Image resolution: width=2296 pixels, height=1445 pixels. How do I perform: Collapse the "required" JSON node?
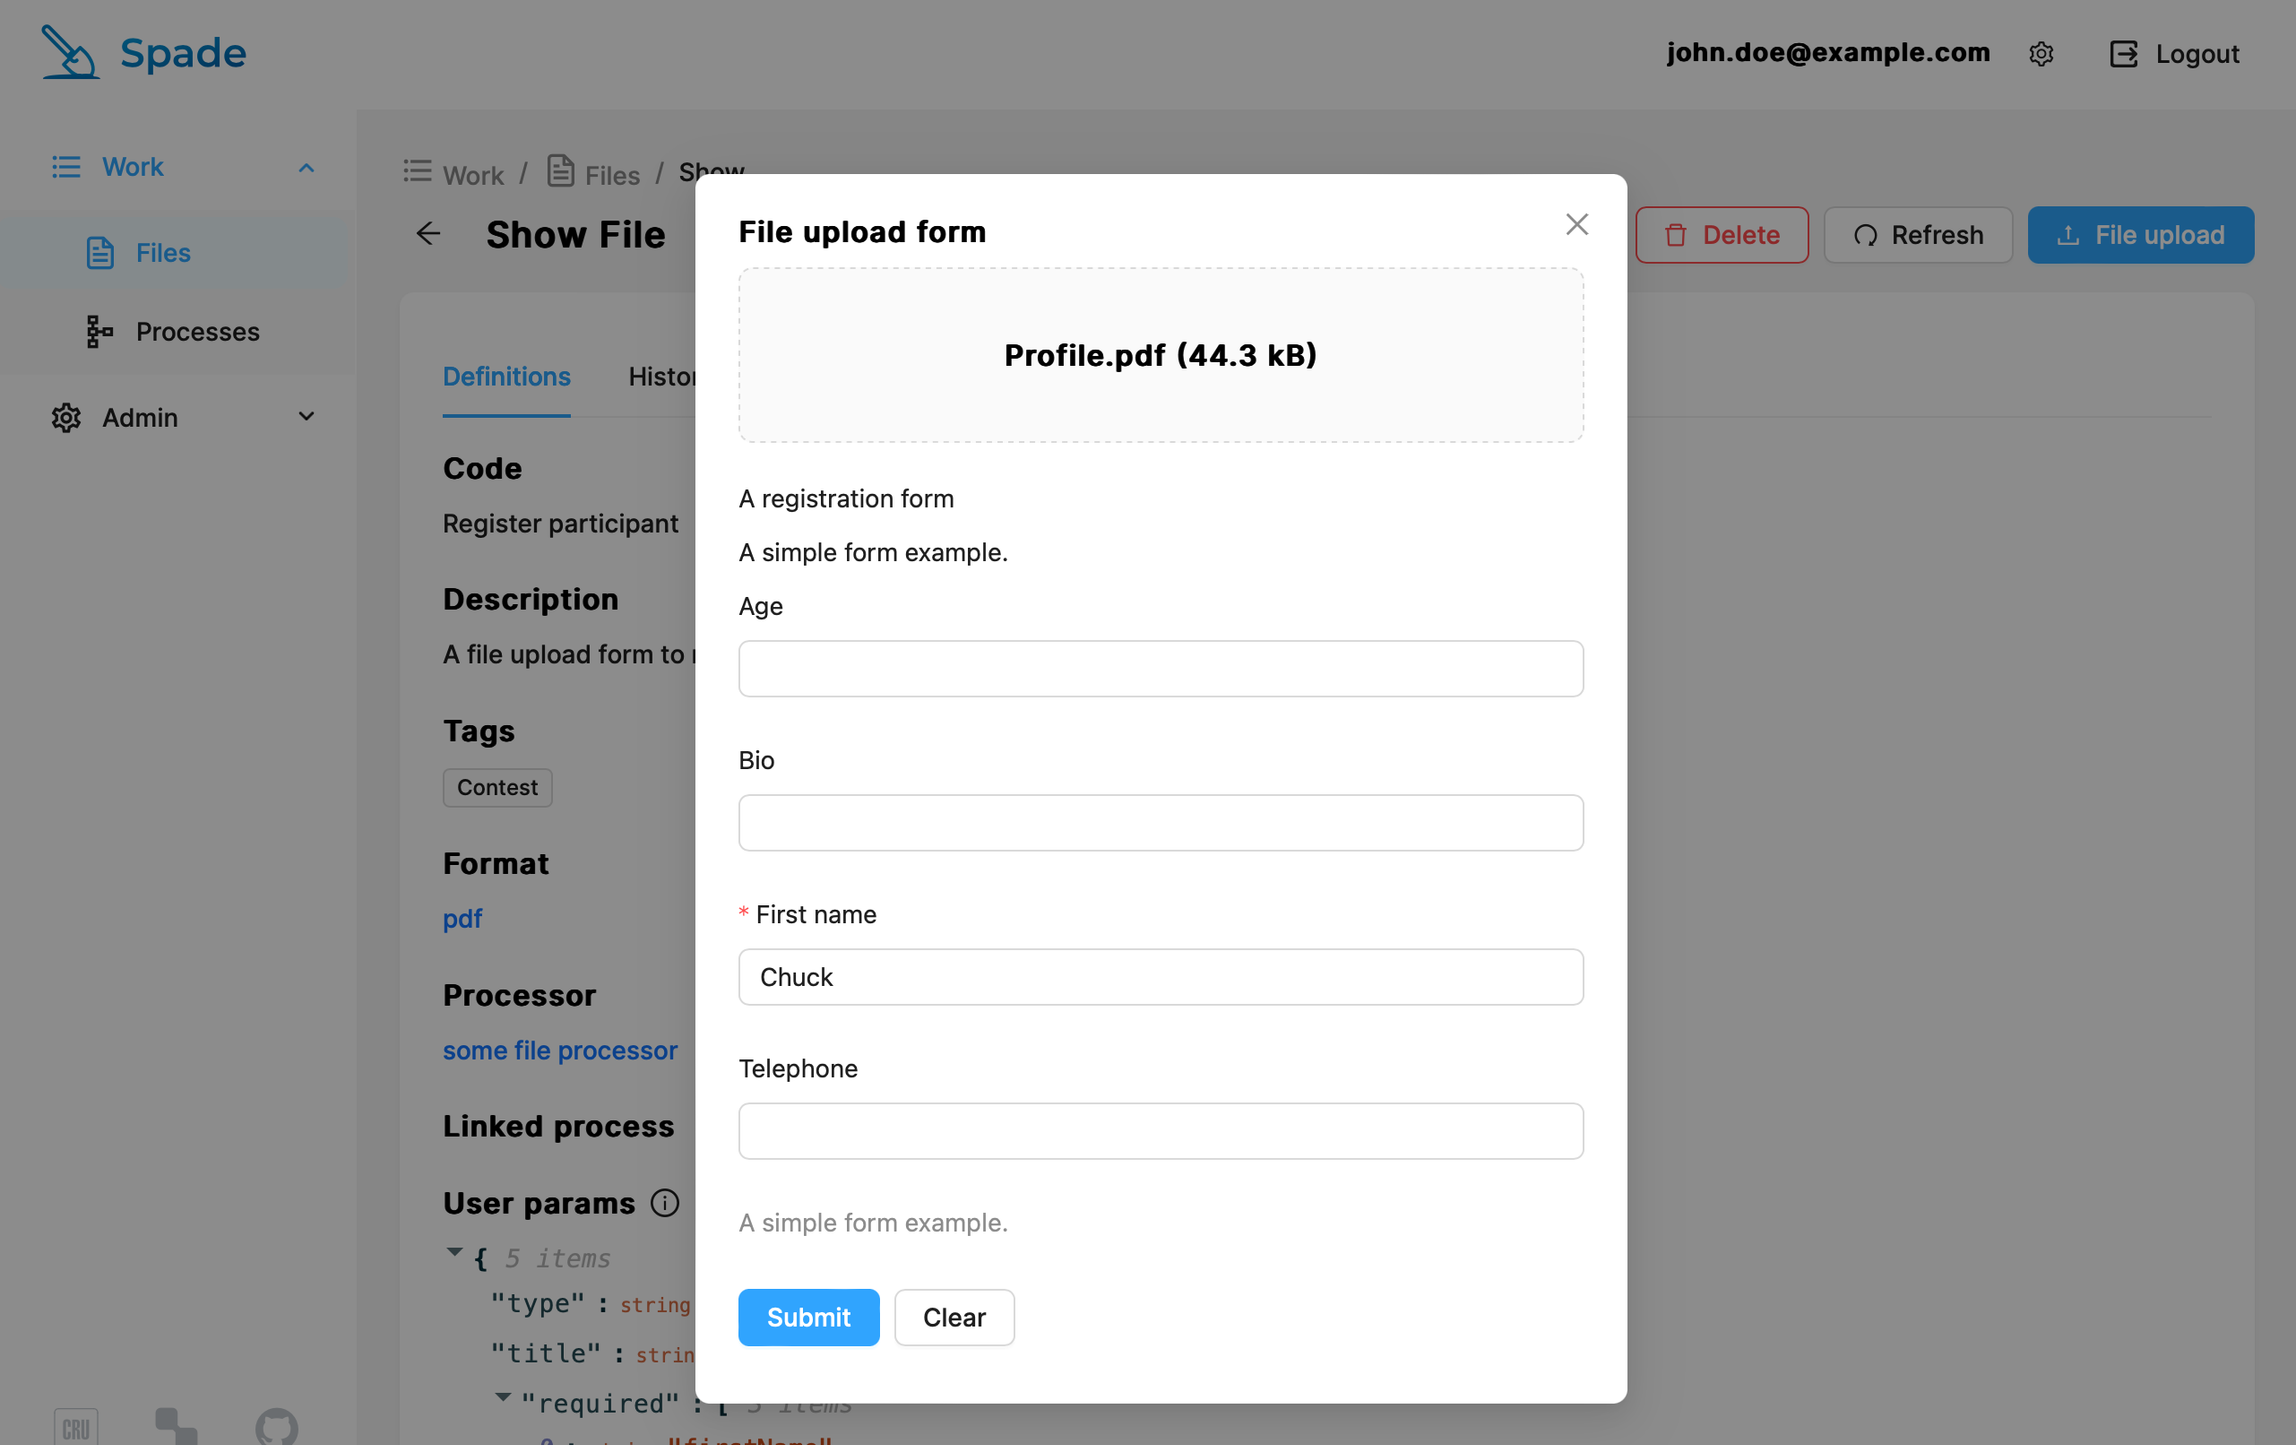click(503, 1398)
